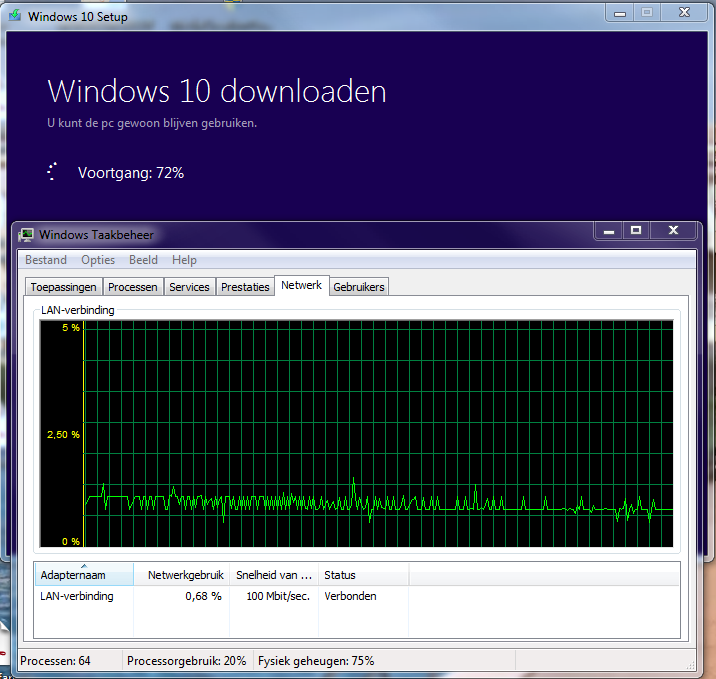Minimize the Windows 10 Setup window
716x679 pixels.
619,13
